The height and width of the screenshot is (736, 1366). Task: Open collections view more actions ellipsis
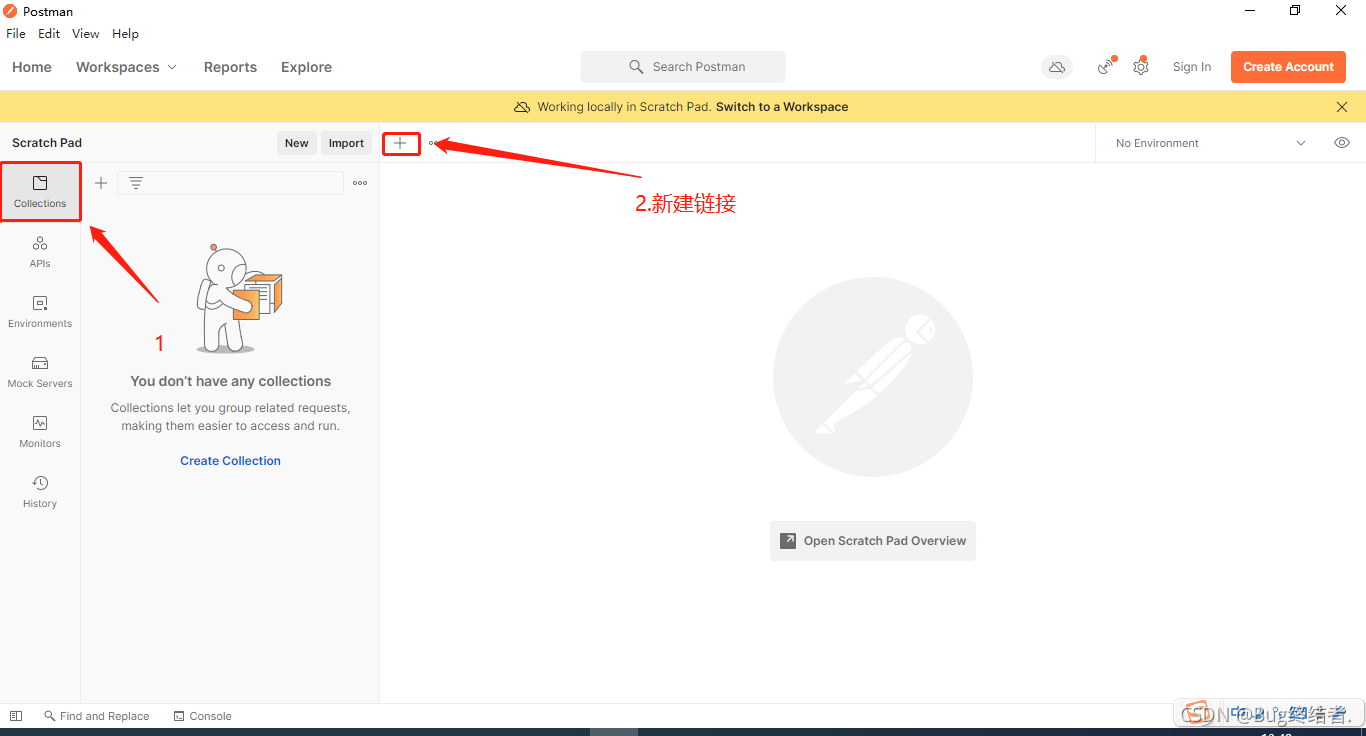[360, 183]
